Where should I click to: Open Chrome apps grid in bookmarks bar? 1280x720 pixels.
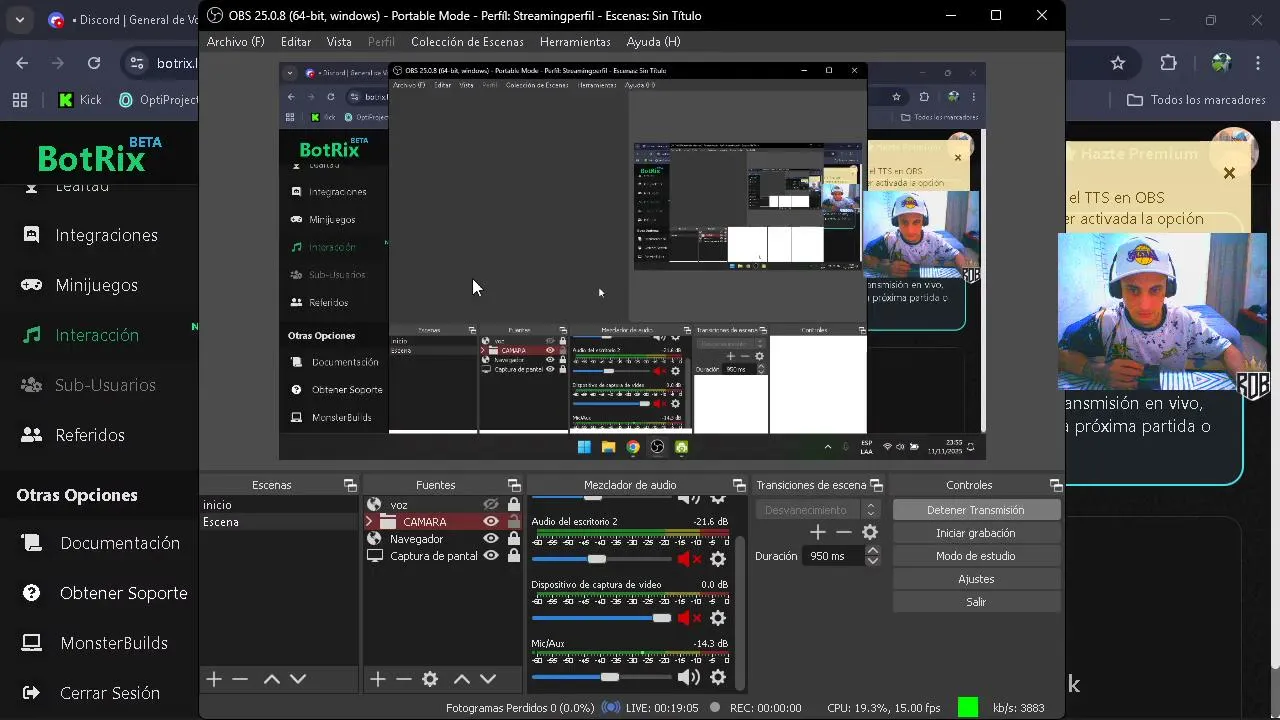coord(20,100)
